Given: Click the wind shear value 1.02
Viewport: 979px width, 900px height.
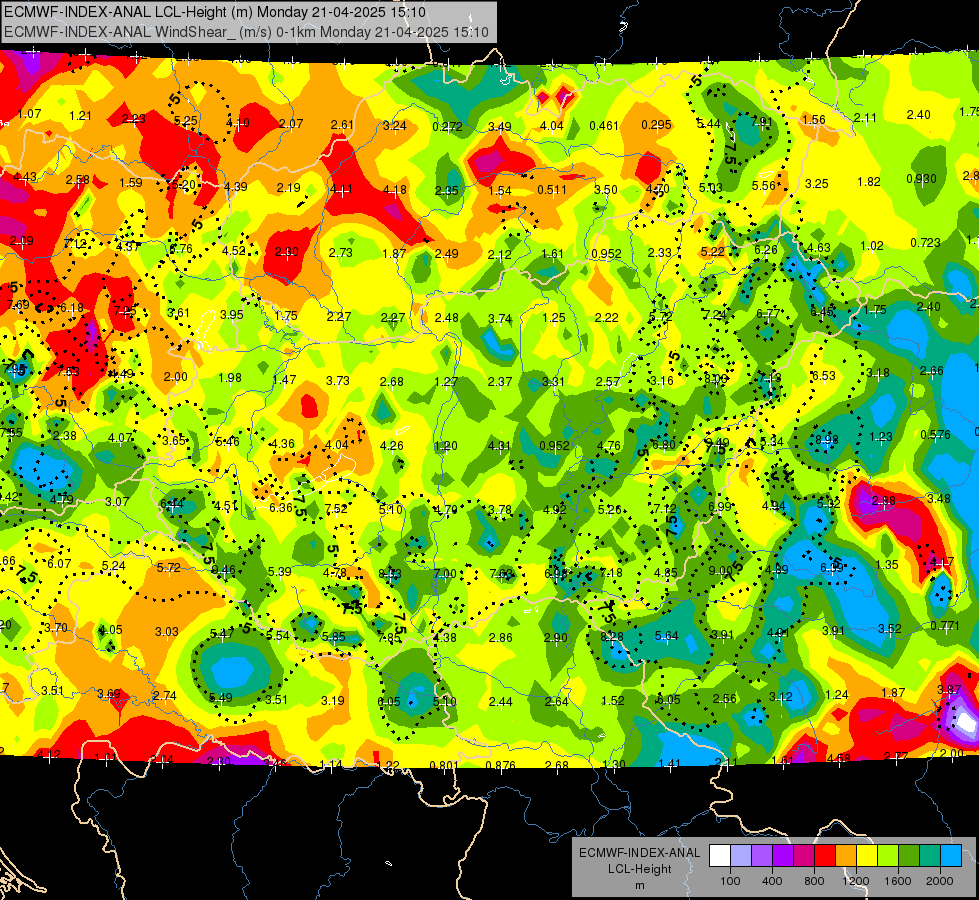Looking at the screenshot, I should (872, 245).
